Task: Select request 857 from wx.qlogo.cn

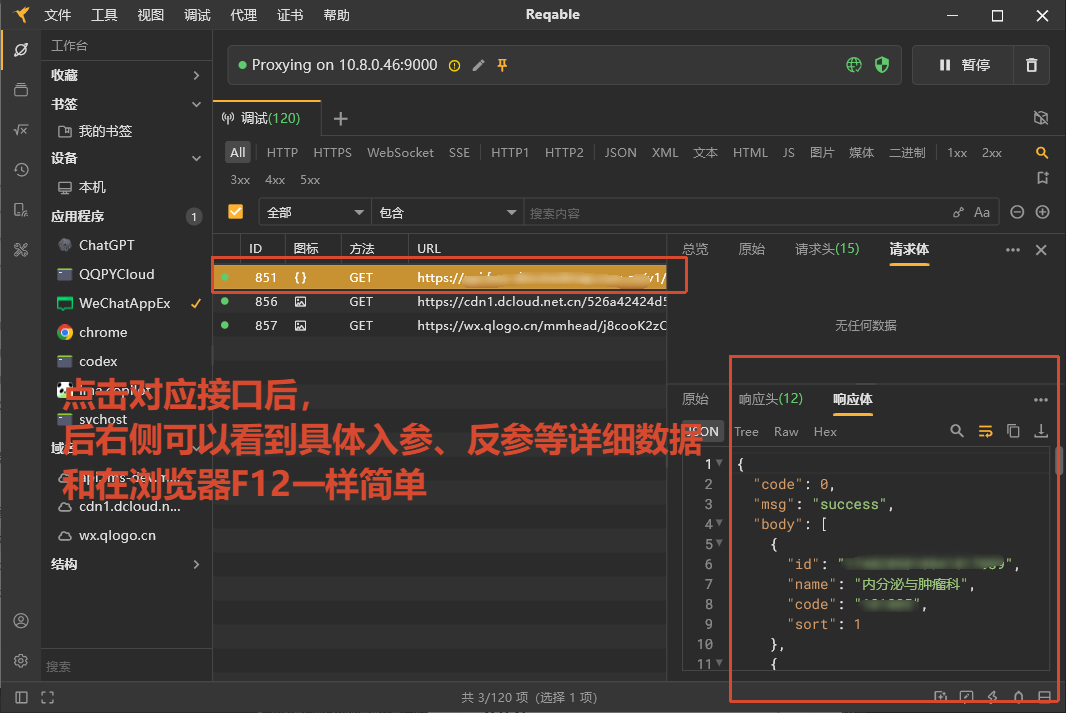Action: pyautogui.click(x=440, y=326)
